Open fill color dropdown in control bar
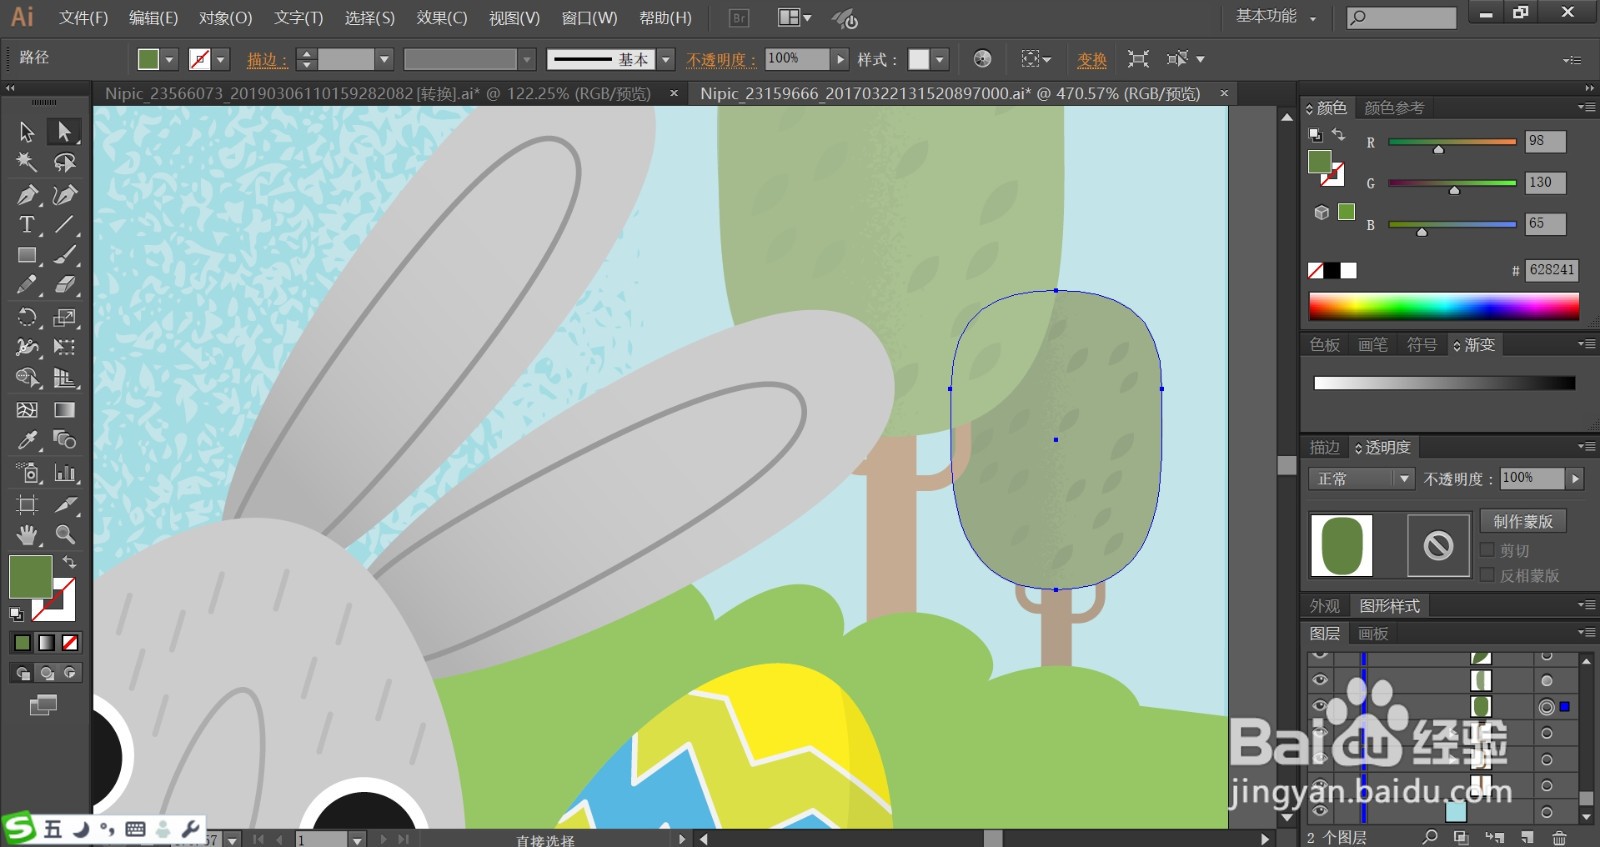The height and width of the screenshot is (847, 1600). 169,60
